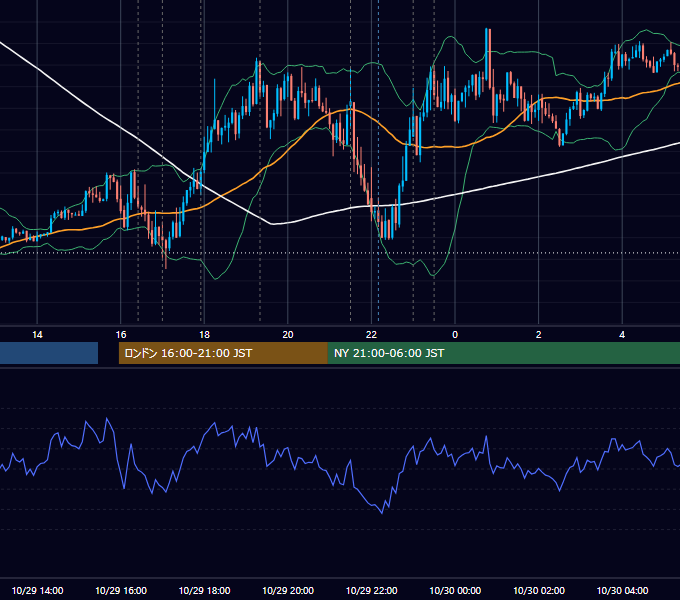
Task: Click the NY 21:00-06:00 JST session bar
Action: (503, 353)
